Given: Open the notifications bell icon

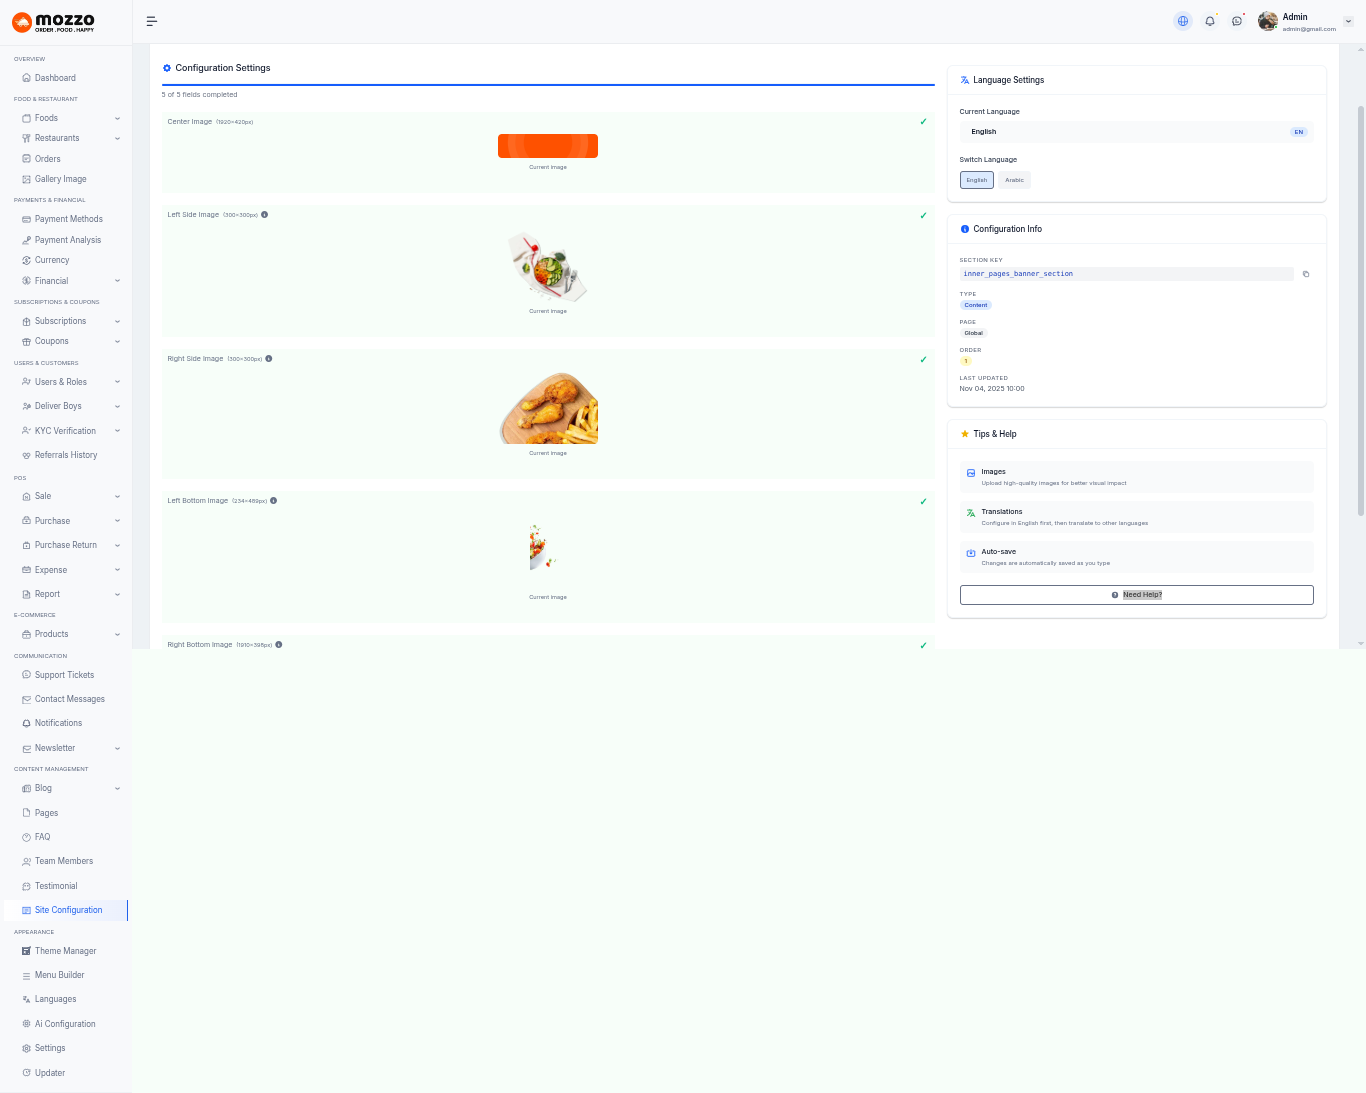Looking at the screenshot, I should [1210, 21].
